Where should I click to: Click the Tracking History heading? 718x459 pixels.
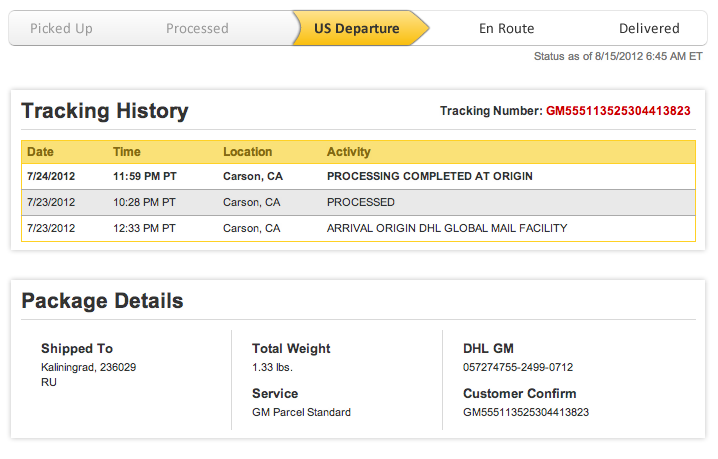point(104,111)
